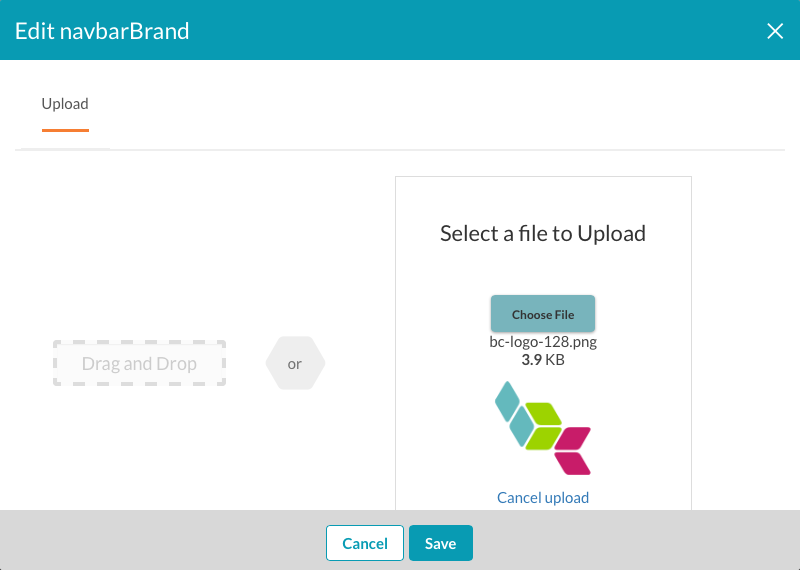Click the Drag and Drop zone
Image resolution: width=800 pixels, height=570 pixels.
click(139, 363)
